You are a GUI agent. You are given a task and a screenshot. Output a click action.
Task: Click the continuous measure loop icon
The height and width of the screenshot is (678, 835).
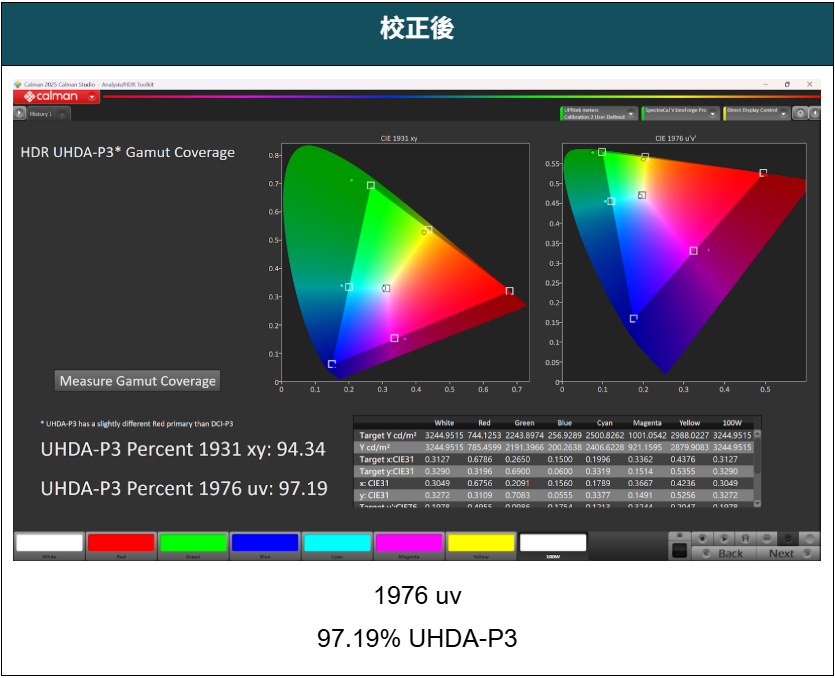click(x=767, y=539)
